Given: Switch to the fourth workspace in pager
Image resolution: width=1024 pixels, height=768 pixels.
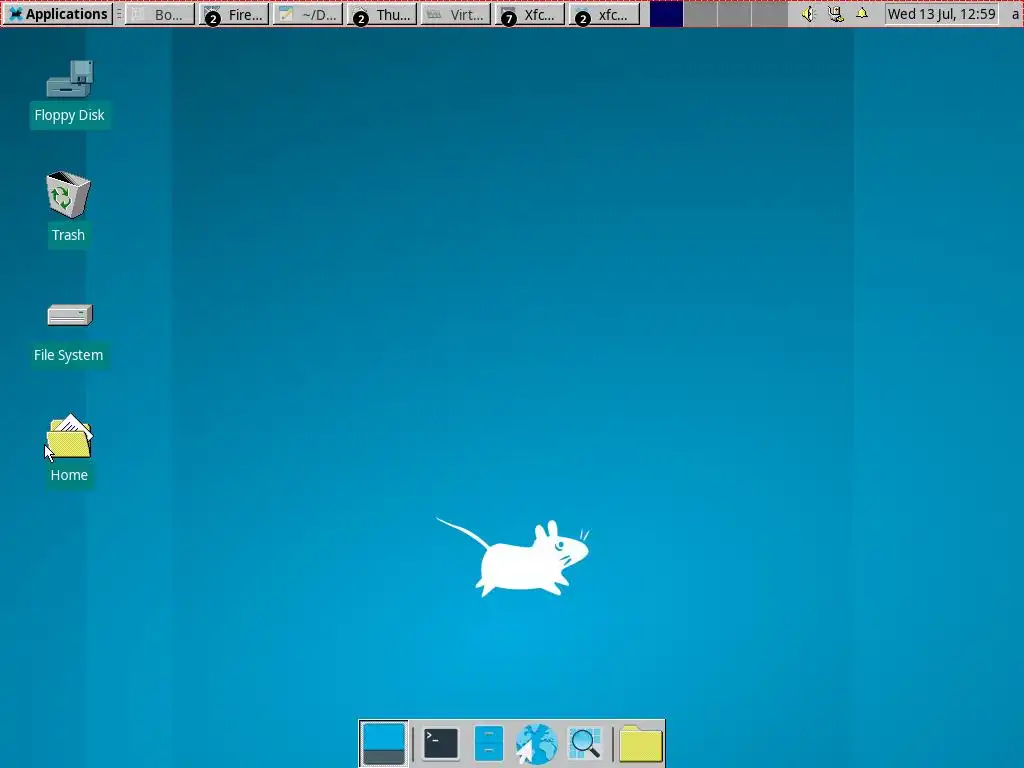Looking at the screenshot, I should click(769, 14).
